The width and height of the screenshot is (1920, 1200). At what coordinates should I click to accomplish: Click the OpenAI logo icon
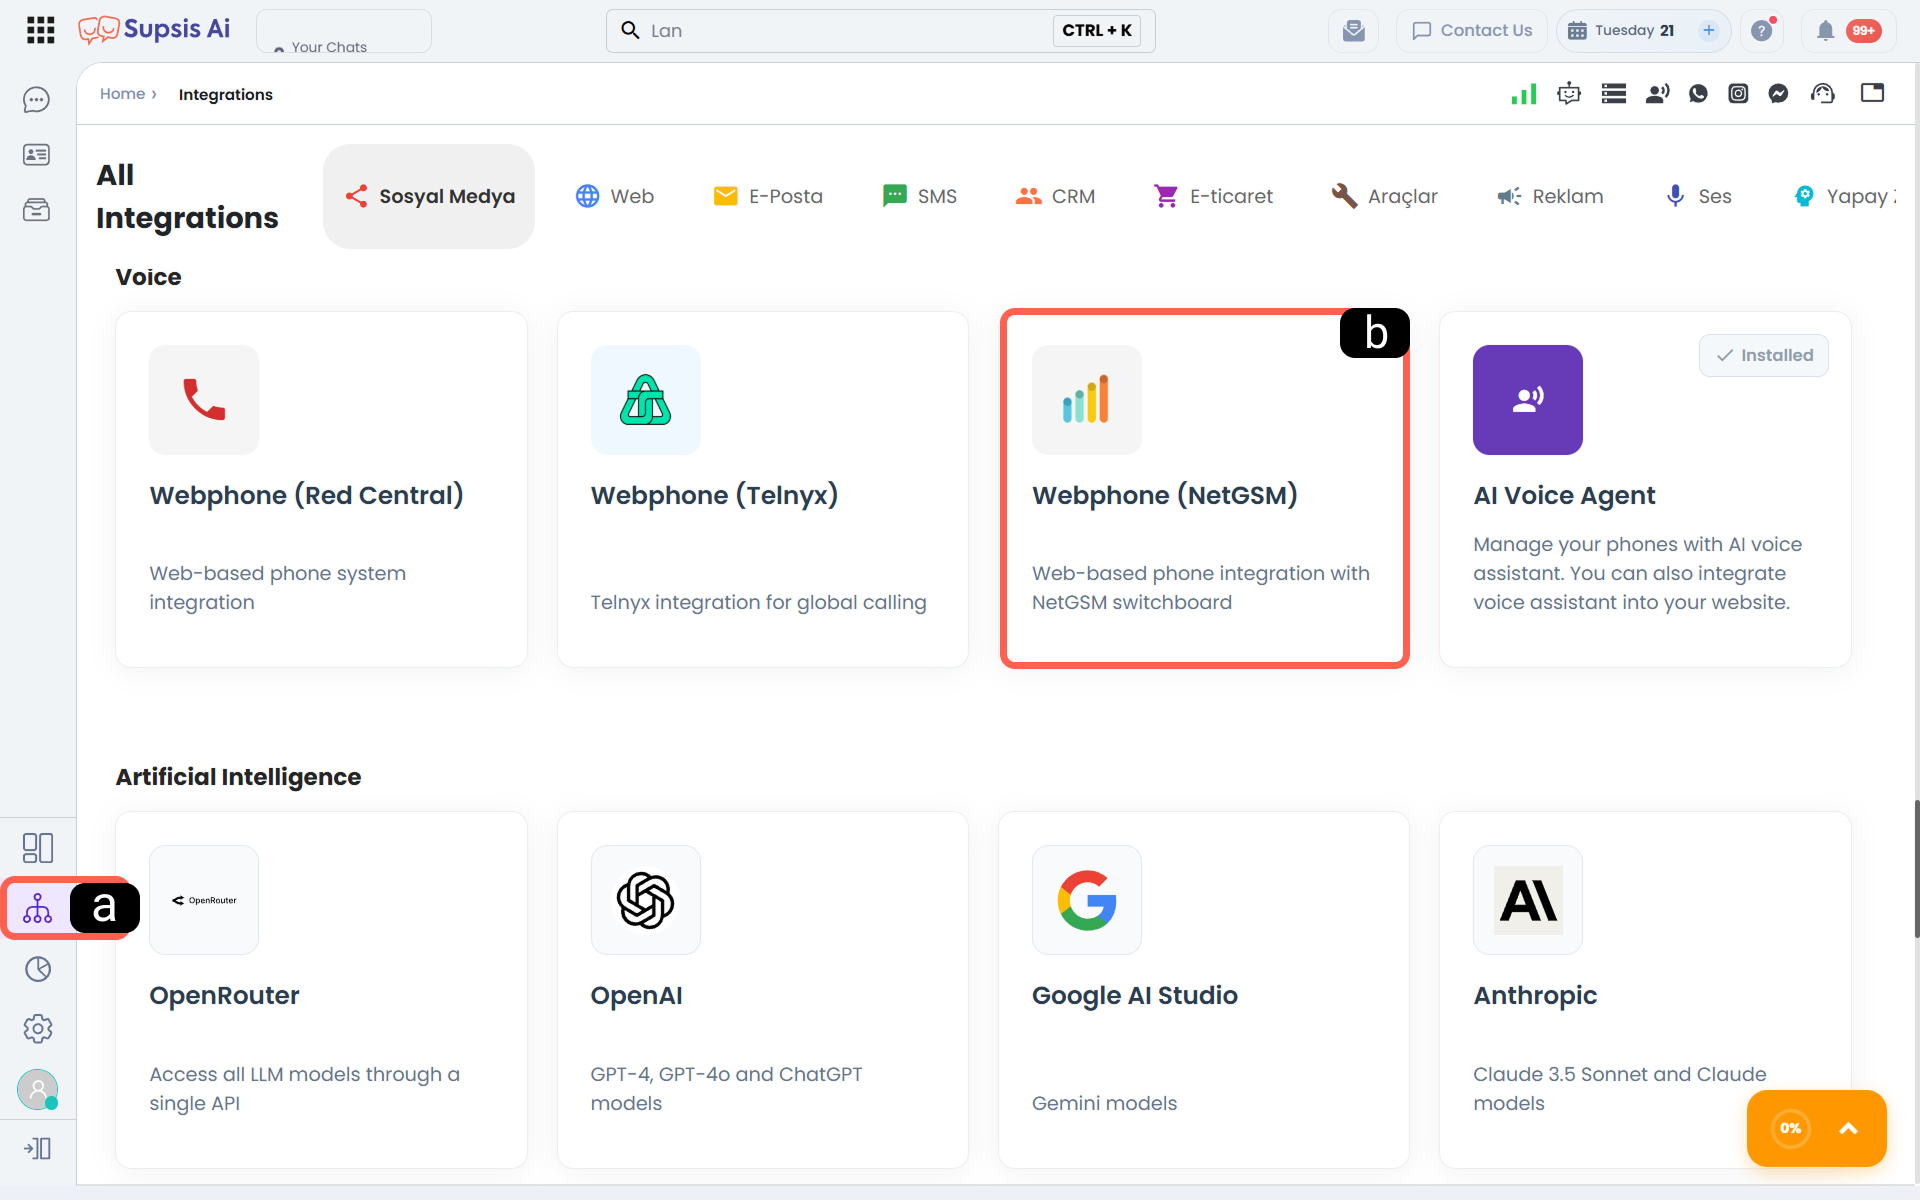[x=646, y=900]
